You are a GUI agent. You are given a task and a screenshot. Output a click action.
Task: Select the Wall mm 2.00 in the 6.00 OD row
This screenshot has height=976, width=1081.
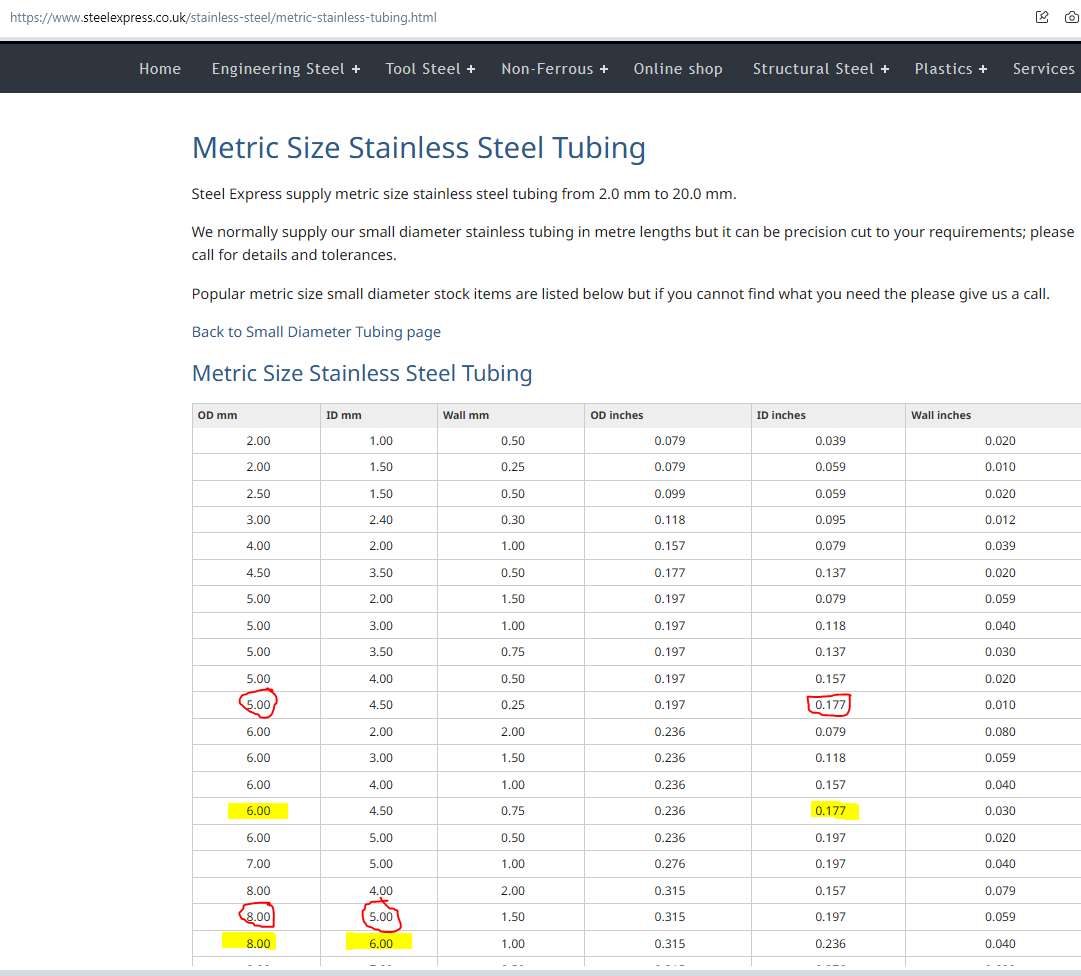(x=513, y=731)
